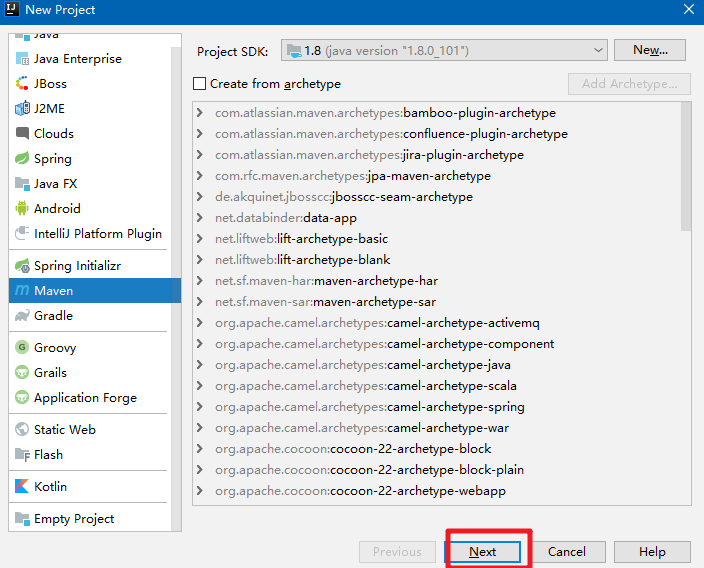Click the IntelliJ IDEA logo in title bar
This screenshot has width=704, height=568.
click(12, 9)
